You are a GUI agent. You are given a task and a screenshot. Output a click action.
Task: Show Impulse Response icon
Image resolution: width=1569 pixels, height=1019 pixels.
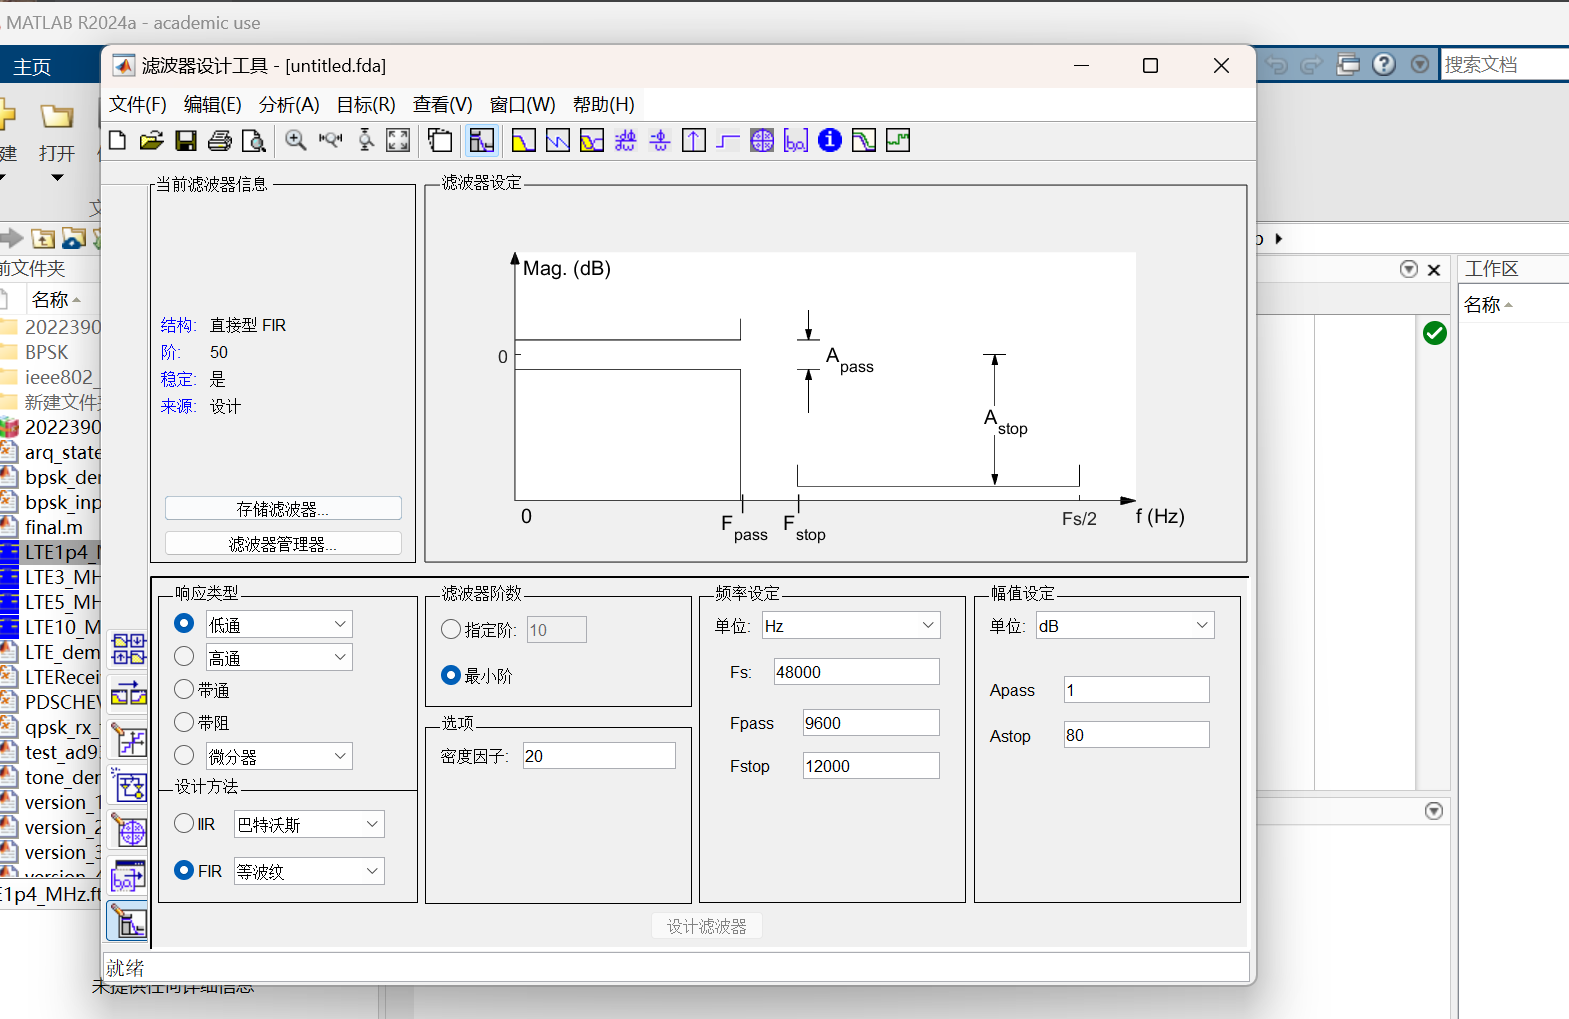694,141
